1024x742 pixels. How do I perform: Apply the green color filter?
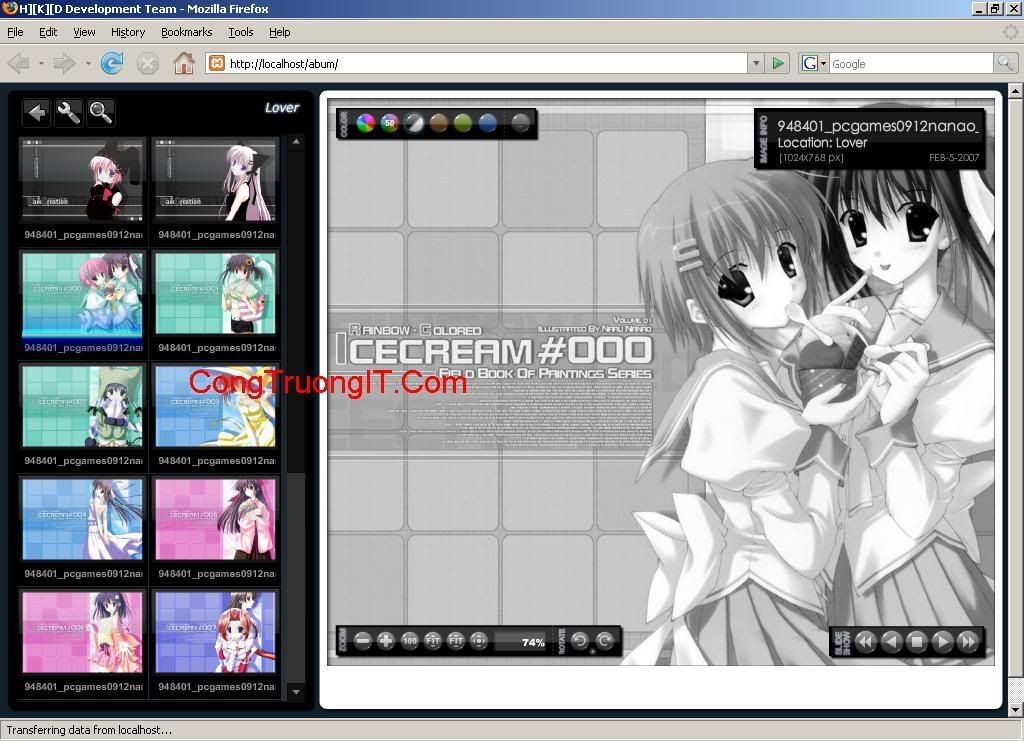(x=462, y=123)
